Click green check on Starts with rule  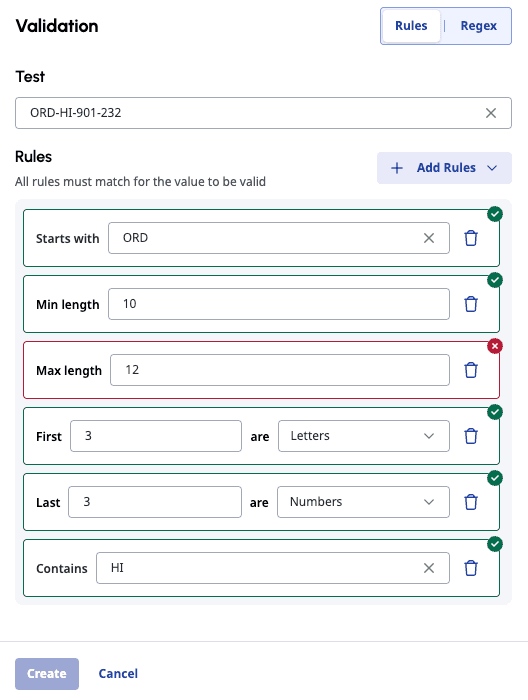tap(495, 214)
